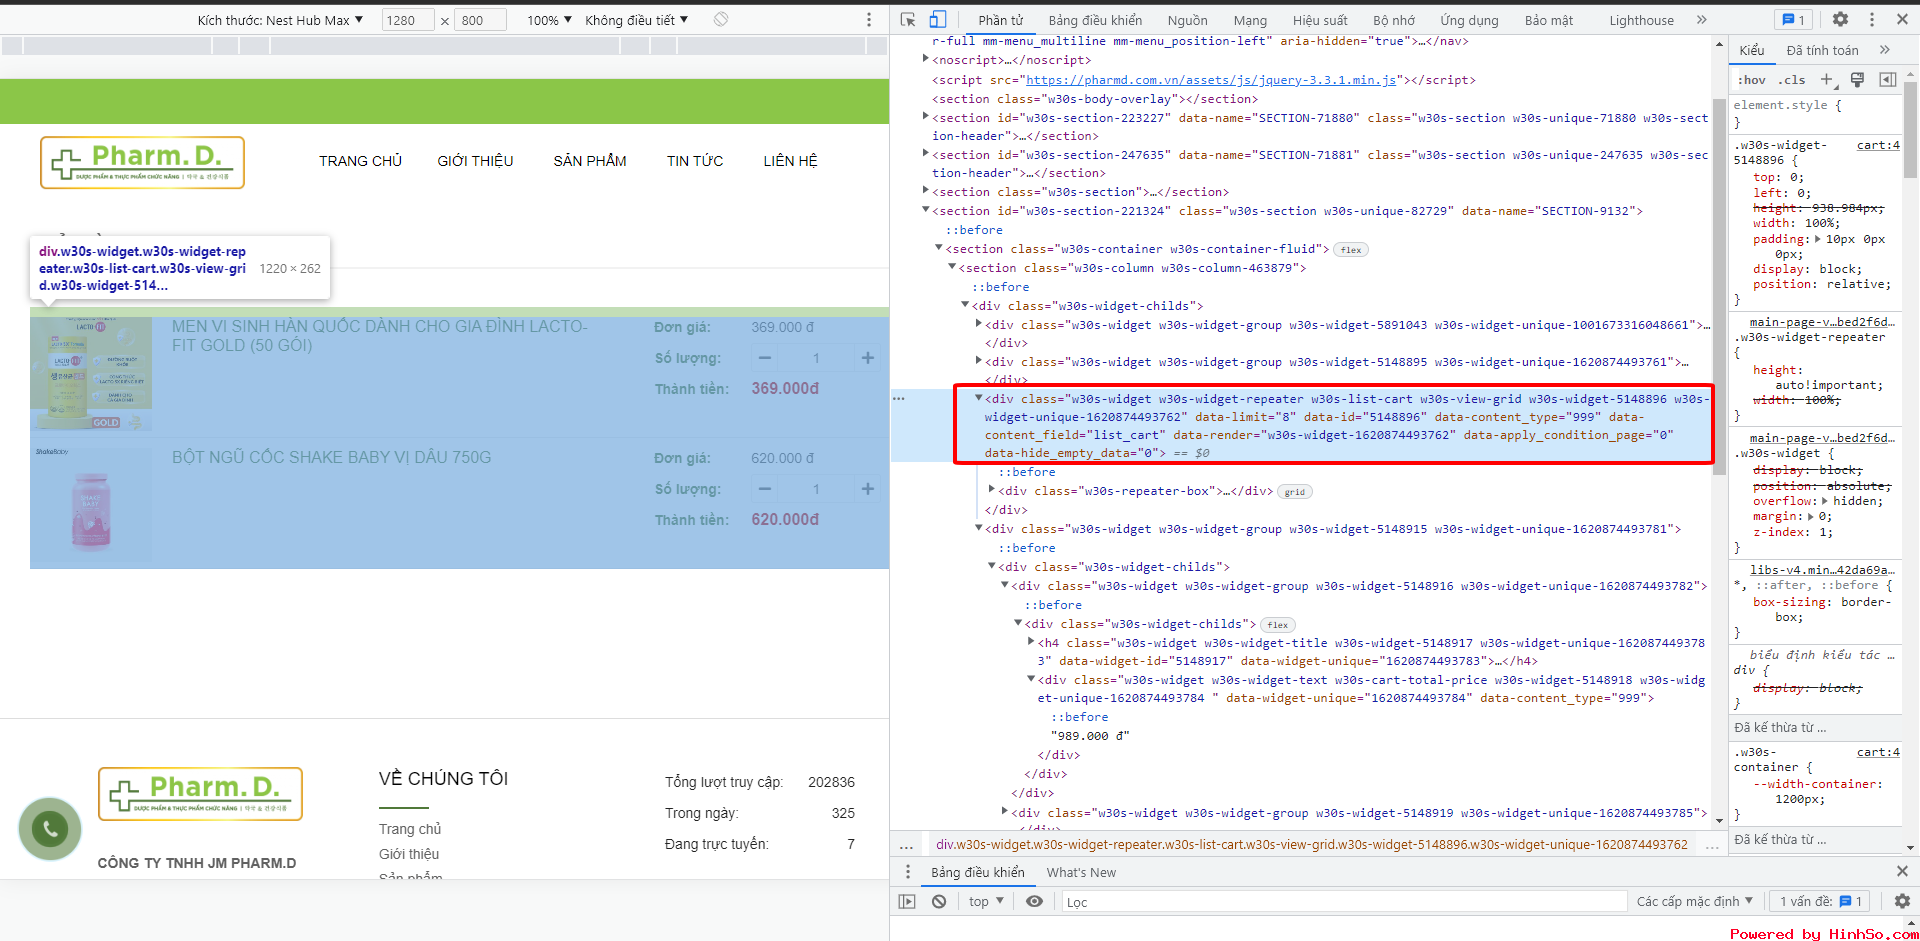1920x941 pixels.
Task: Click the console filter 'Lọc' input
Action: click(x=1344, y=902)
